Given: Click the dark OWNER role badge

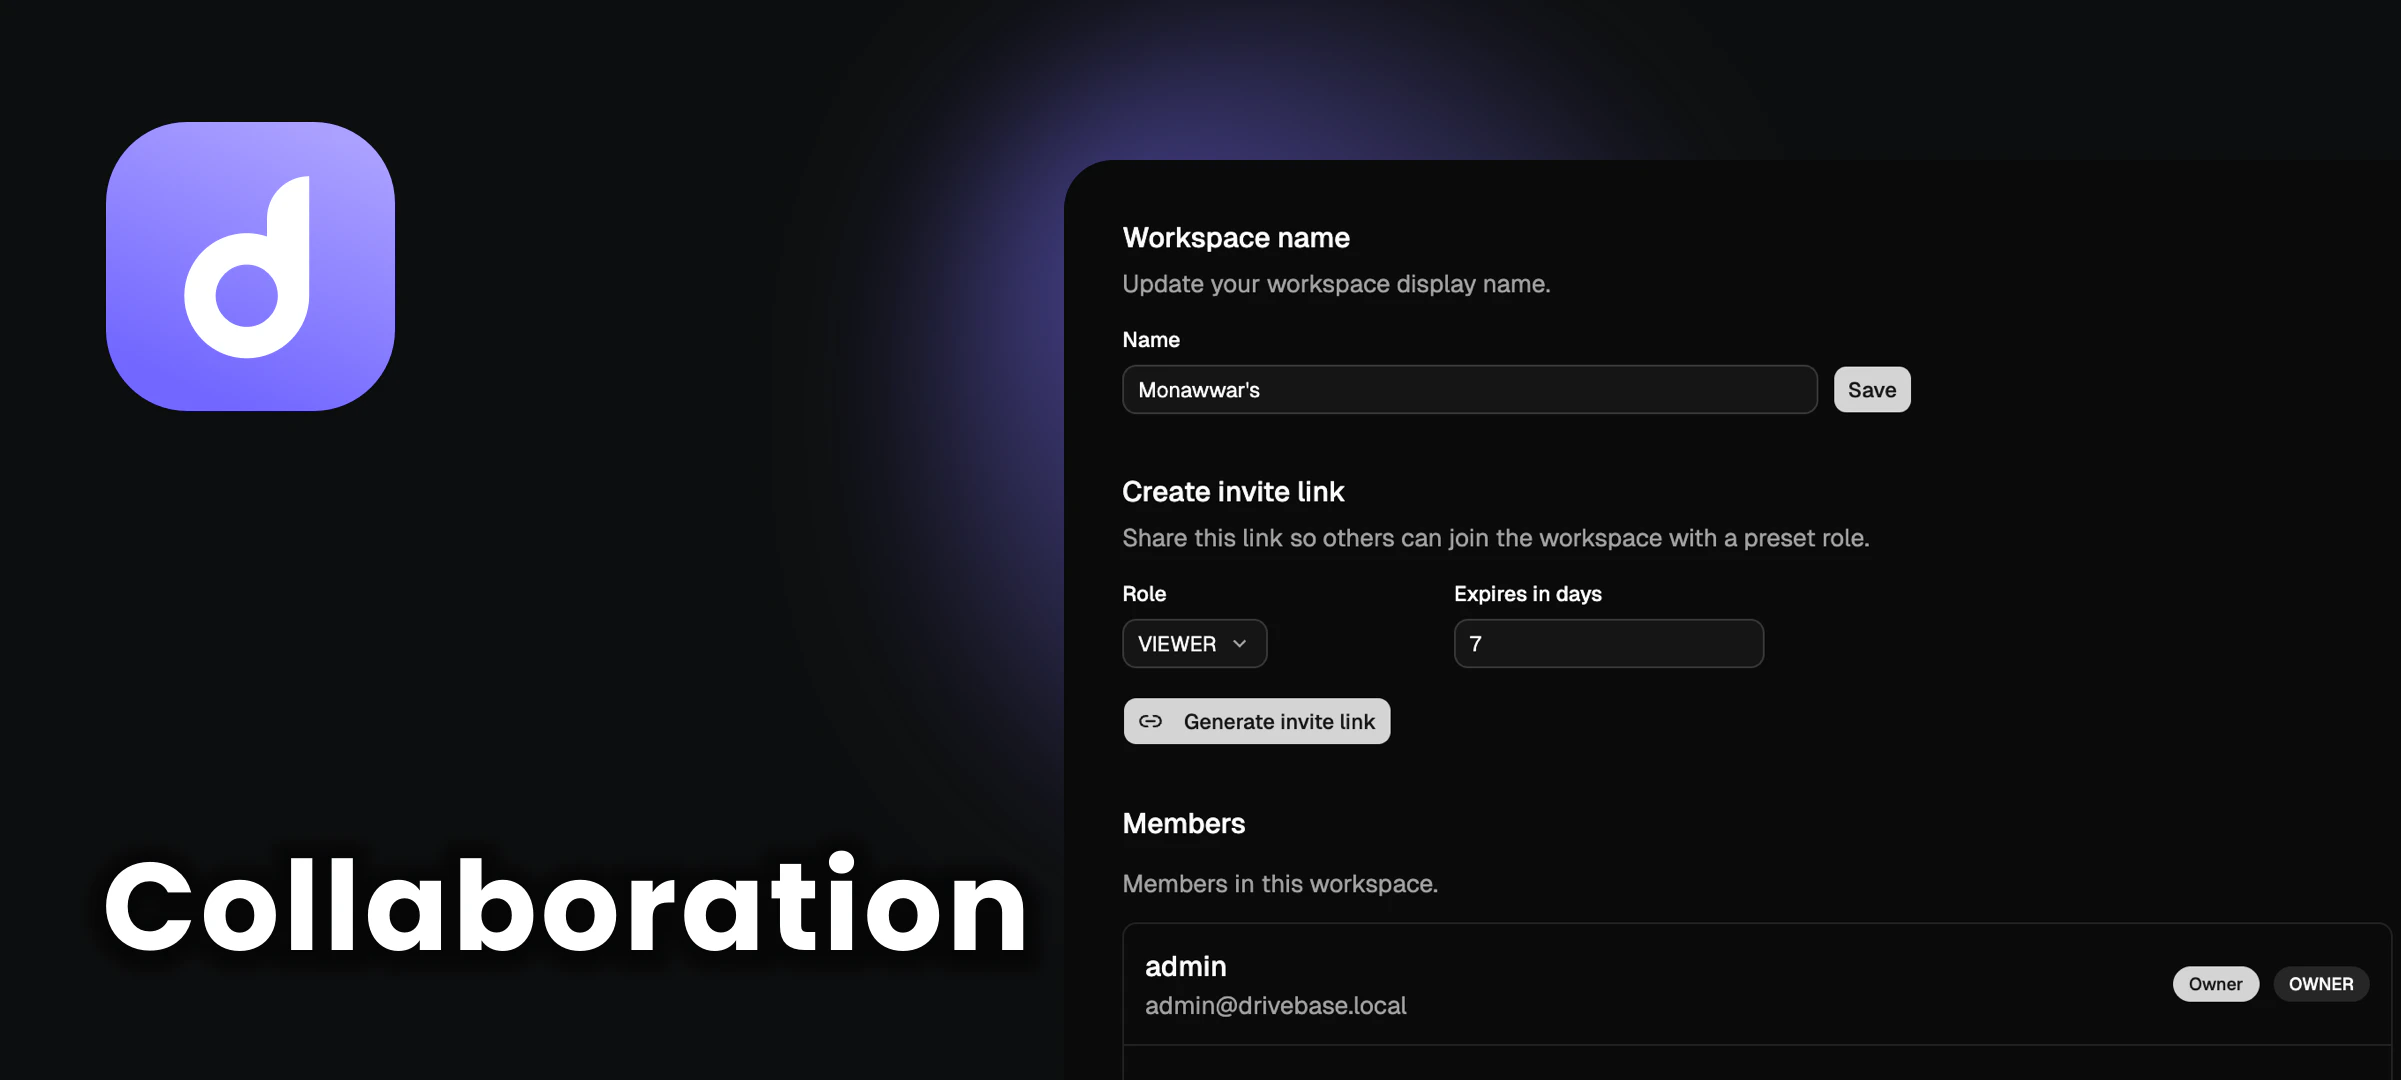Looking at the screenshot, I should coord(2320,984).
